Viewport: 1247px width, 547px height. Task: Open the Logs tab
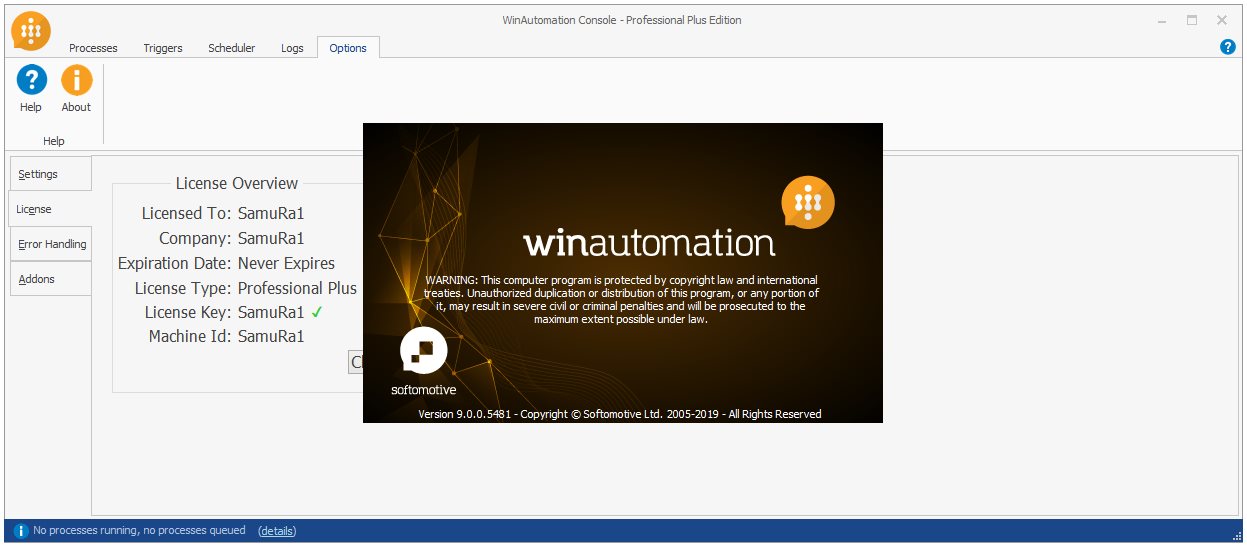(292, 48)
